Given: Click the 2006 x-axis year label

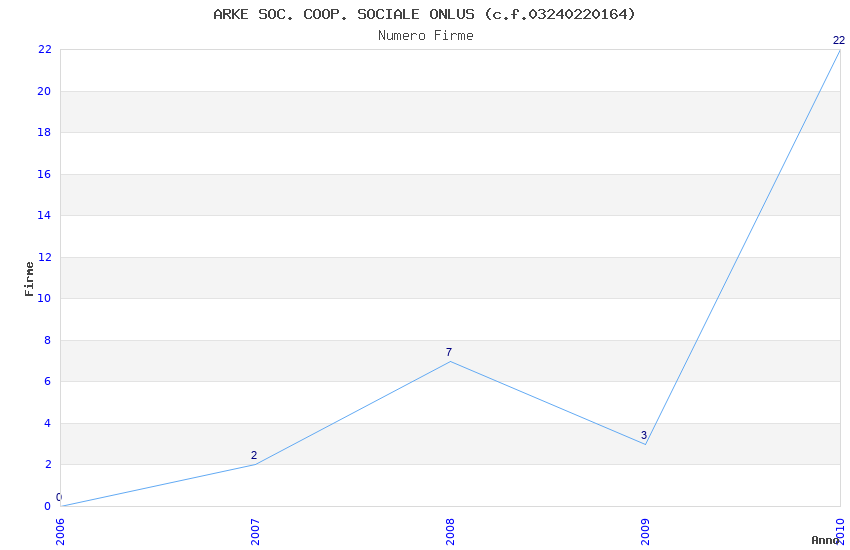Looking at the screenshot, I should pos(60,532).
